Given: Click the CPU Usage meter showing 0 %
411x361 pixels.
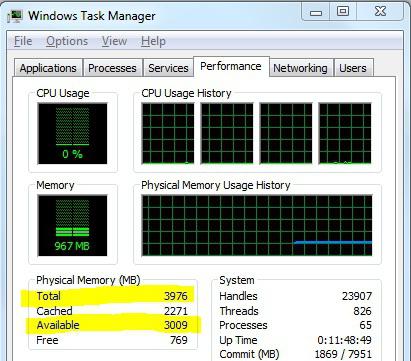Looking at the screenshot, I should point(72,133).
